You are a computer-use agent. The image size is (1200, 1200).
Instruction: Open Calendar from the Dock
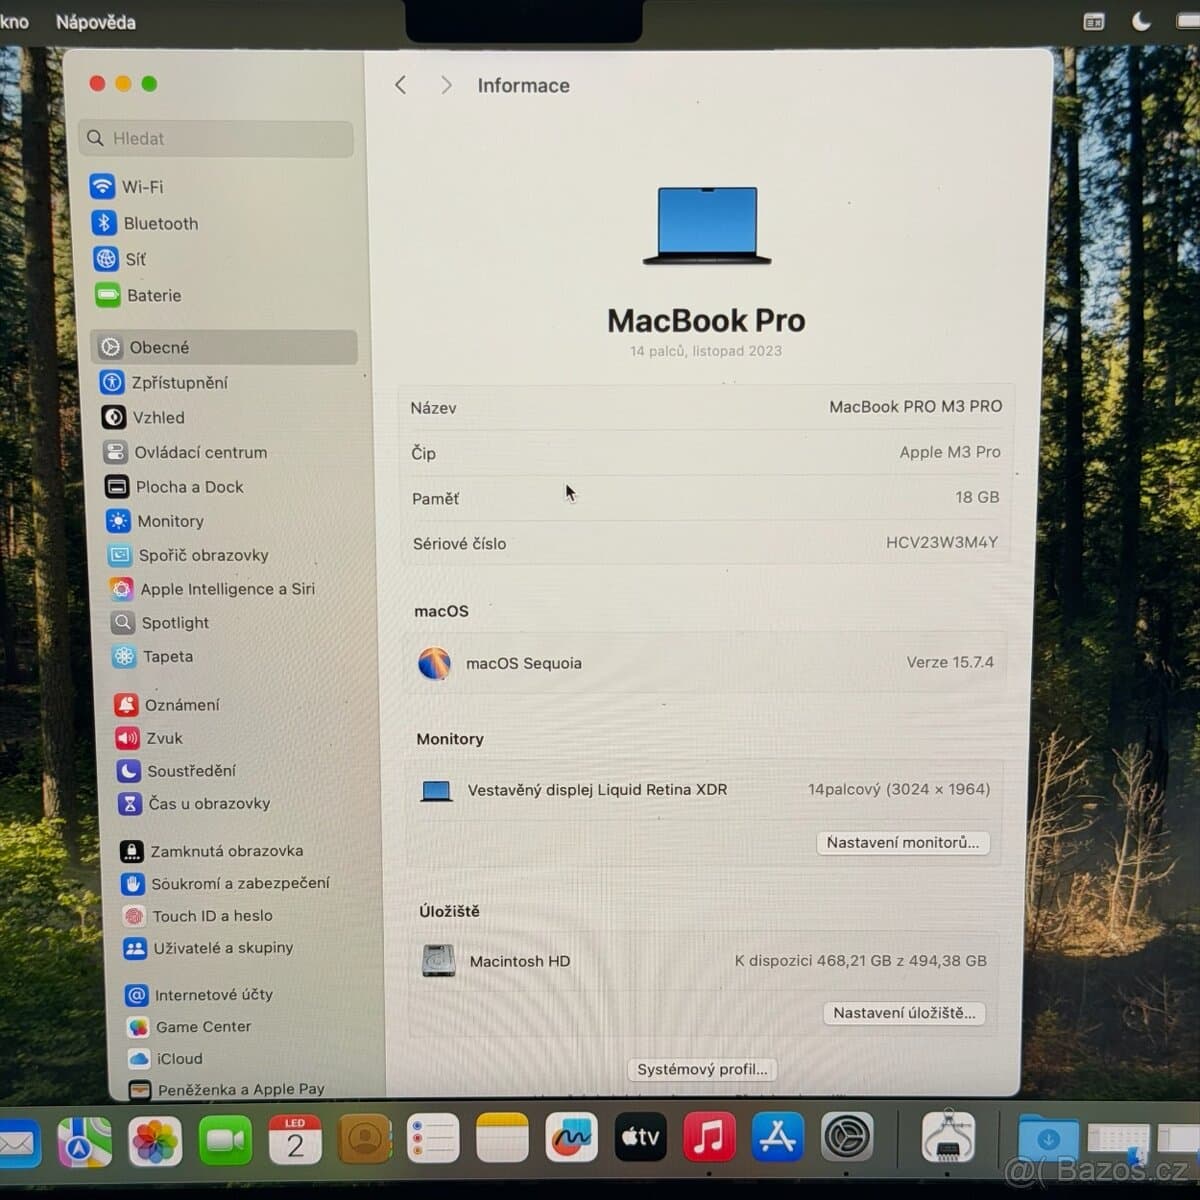pos(295,1141)
